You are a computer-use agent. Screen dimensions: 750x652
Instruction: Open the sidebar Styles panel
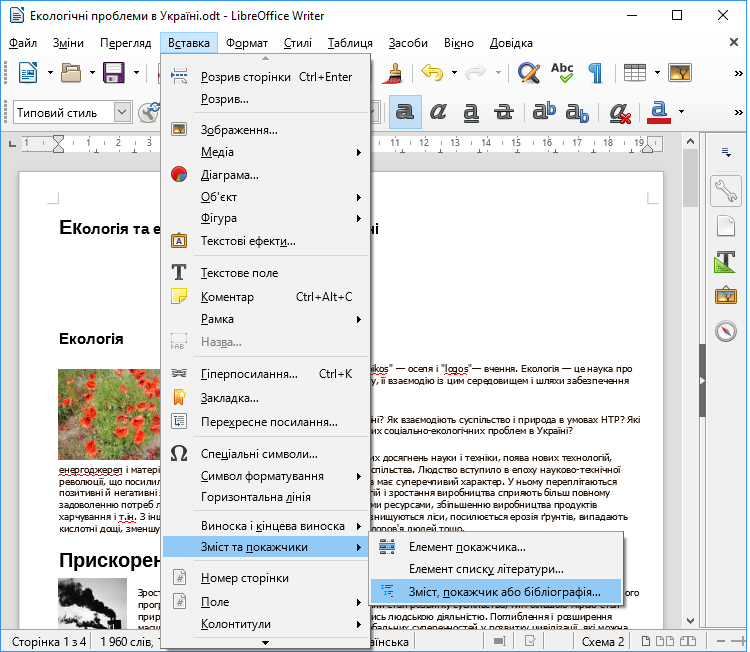pyautogui.click(x=725, y=261)
